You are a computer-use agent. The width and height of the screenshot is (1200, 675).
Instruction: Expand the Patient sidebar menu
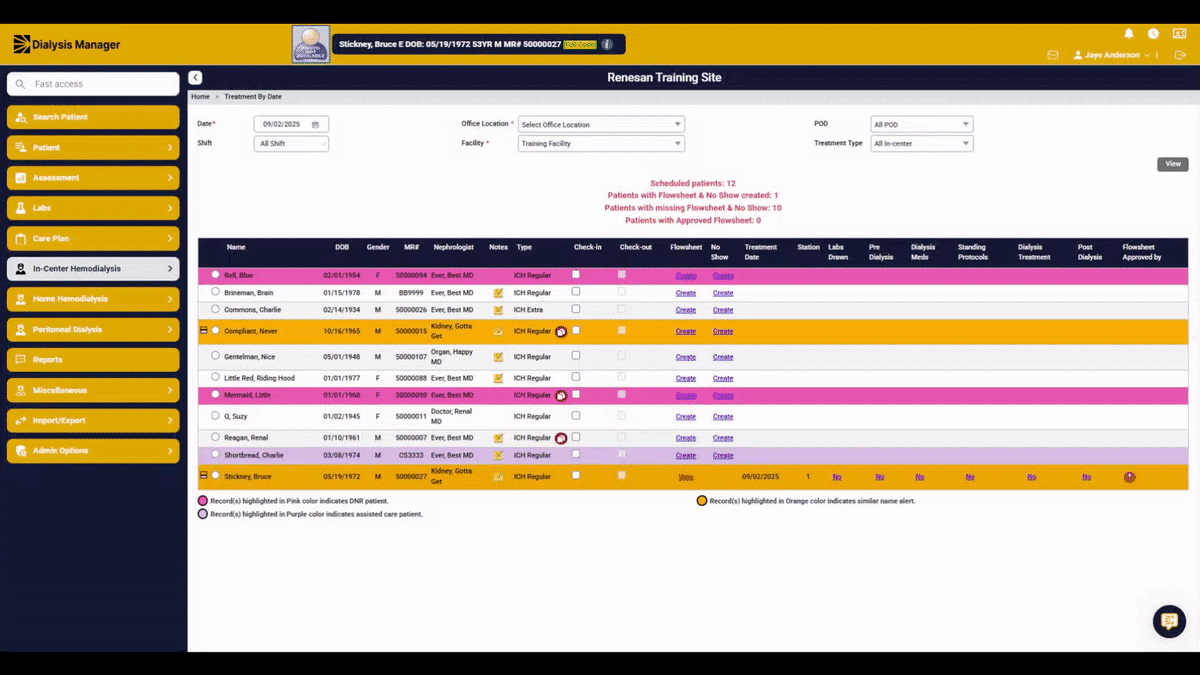(x=93, y=148)
